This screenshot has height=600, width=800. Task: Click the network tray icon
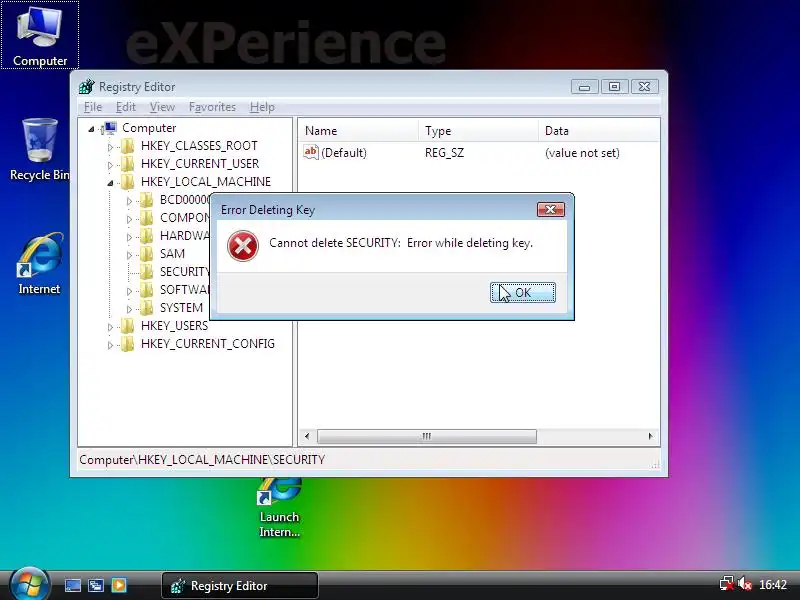coord(726,584)
